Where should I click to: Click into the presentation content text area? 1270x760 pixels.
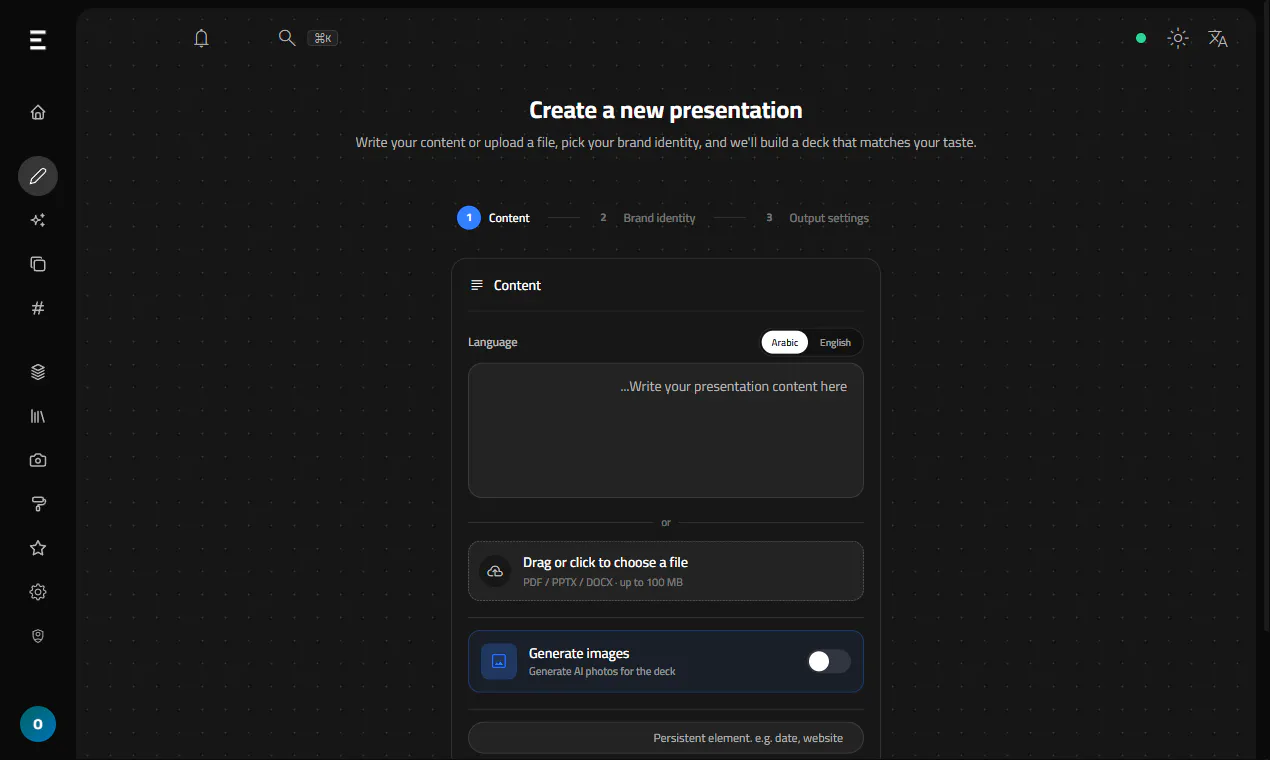pos(666,430)
